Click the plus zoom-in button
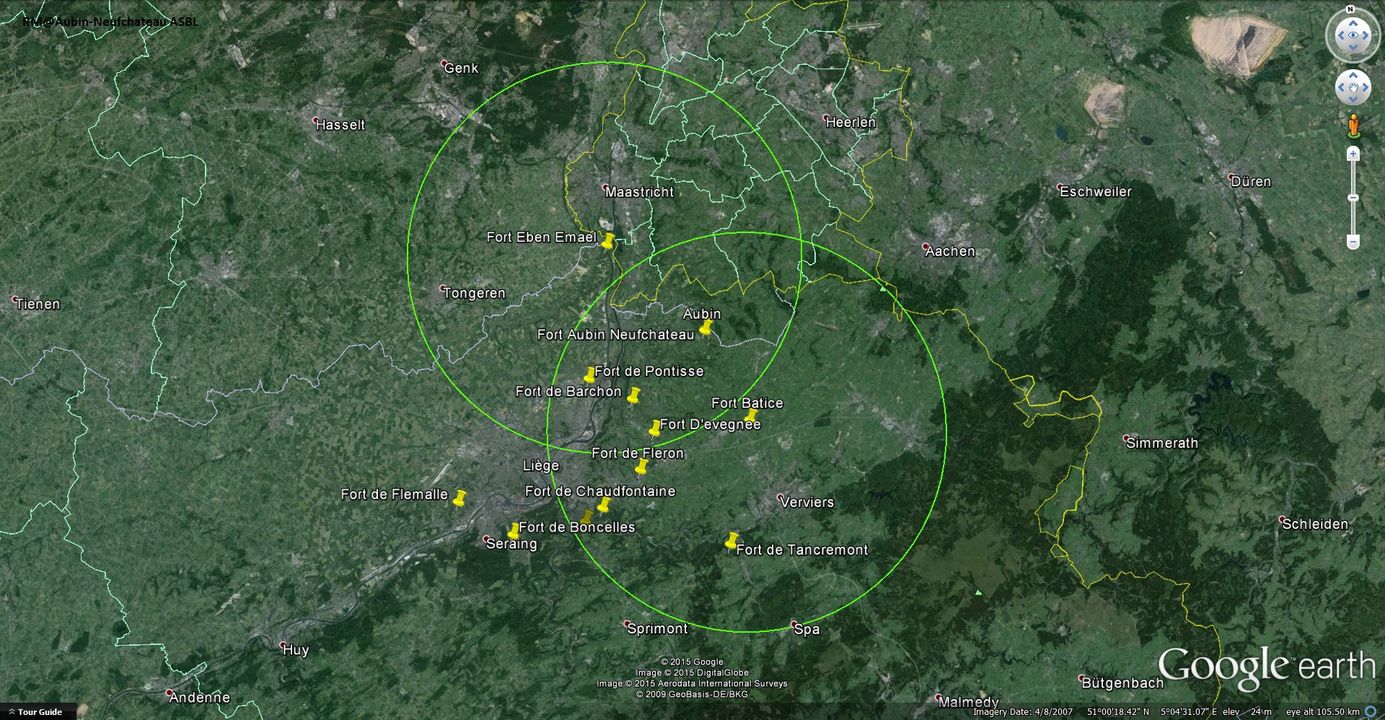The image size is (1385, 720). (x=1353, y=154)
